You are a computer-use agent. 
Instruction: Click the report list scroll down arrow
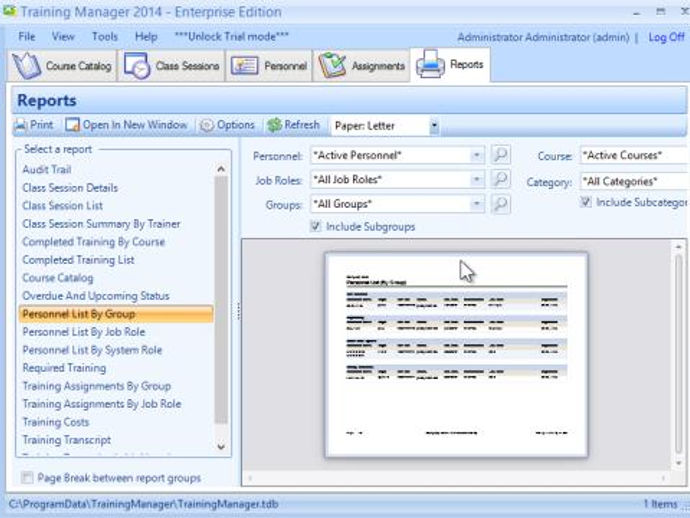(x=221, y=447)
